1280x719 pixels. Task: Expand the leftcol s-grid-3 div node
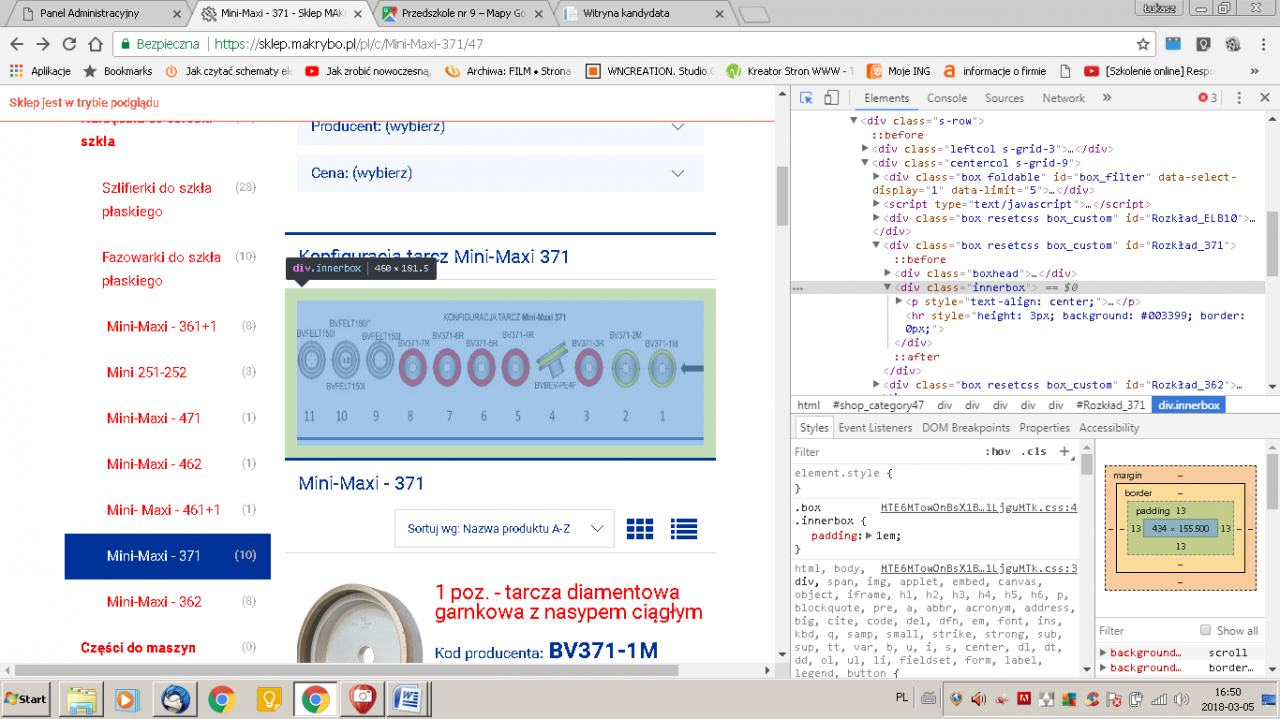pyautogui.click(x=865, y=149)
